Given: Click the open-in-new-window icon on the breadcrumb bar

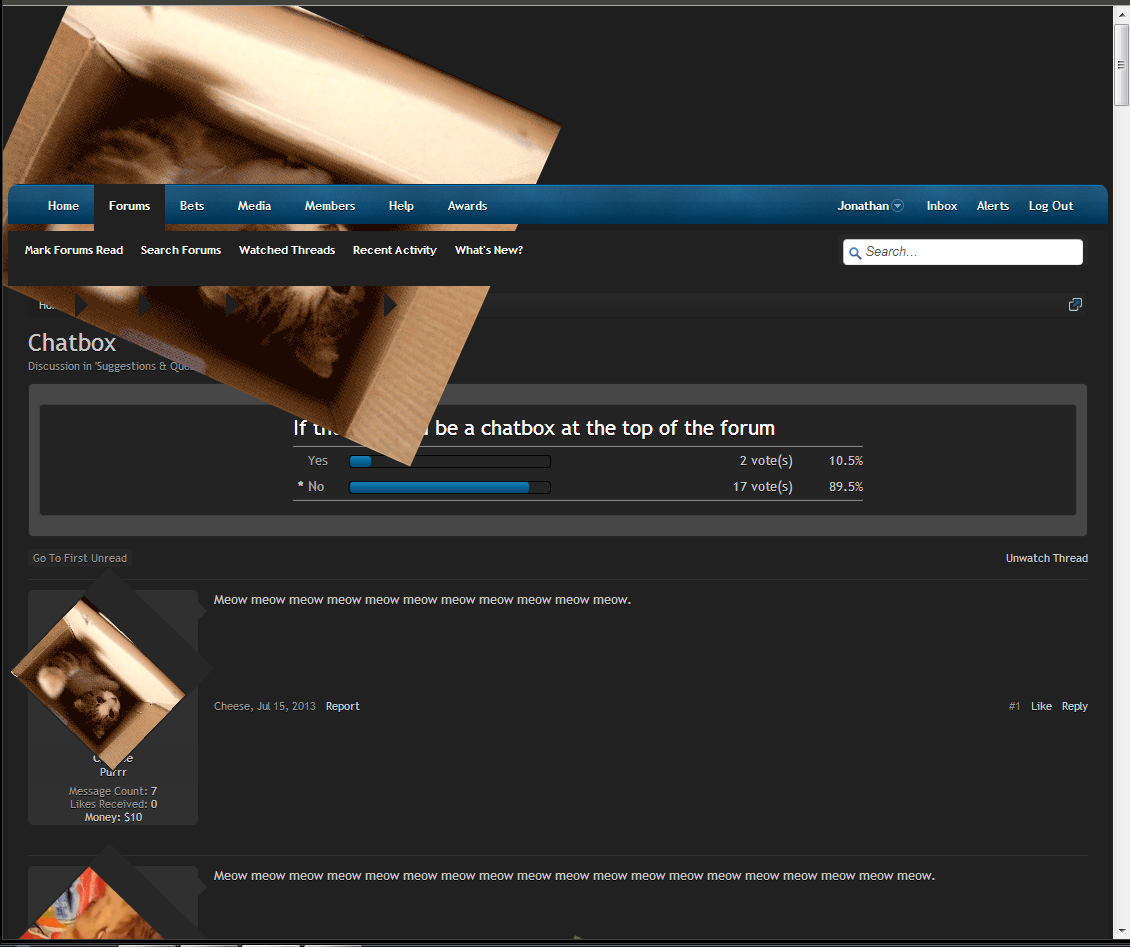Looking at the screenshot, I should click(x=1075, y=305).
